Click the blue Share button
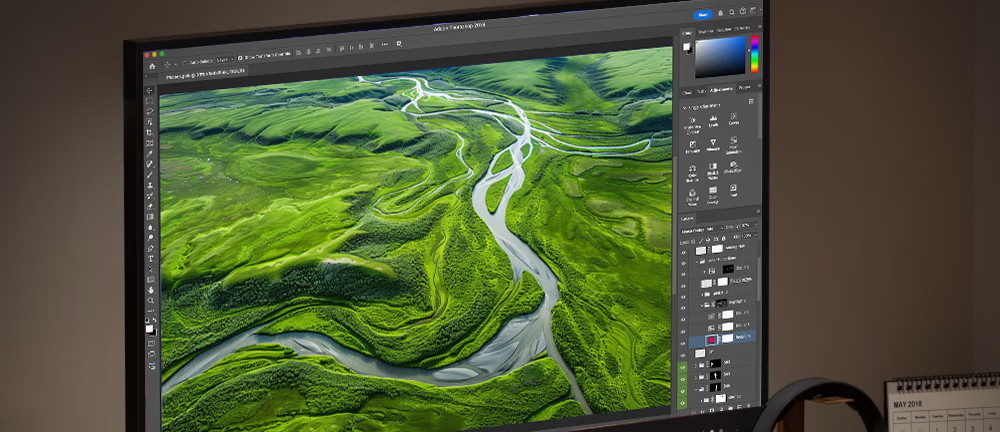Screen dimensions: 1000x432 tap(702, 14)
